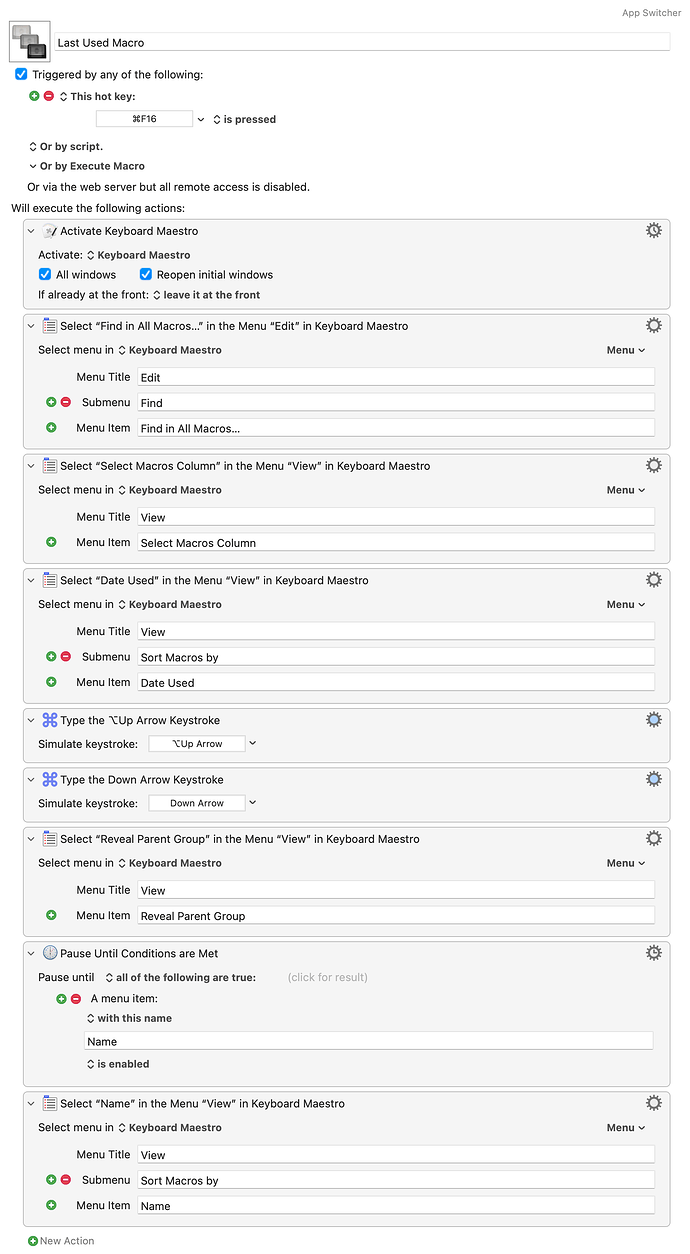Open the This hot key trigger type popup
The height and width of the screenshot is (1254, 690).
[97, 96]
